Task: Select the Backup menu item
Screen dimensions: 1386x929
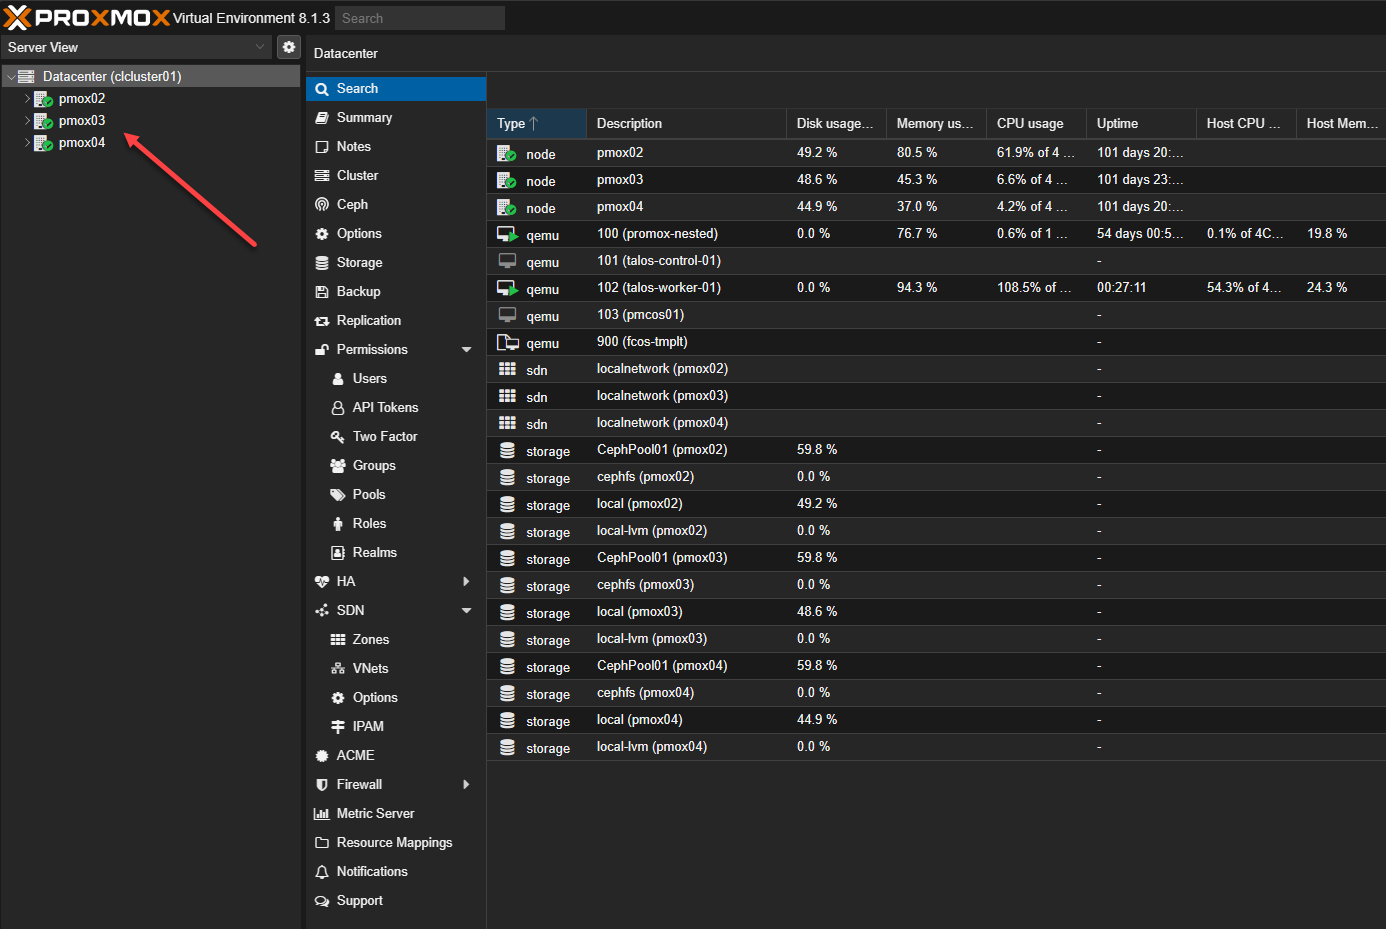Action: tap(358, 291)
